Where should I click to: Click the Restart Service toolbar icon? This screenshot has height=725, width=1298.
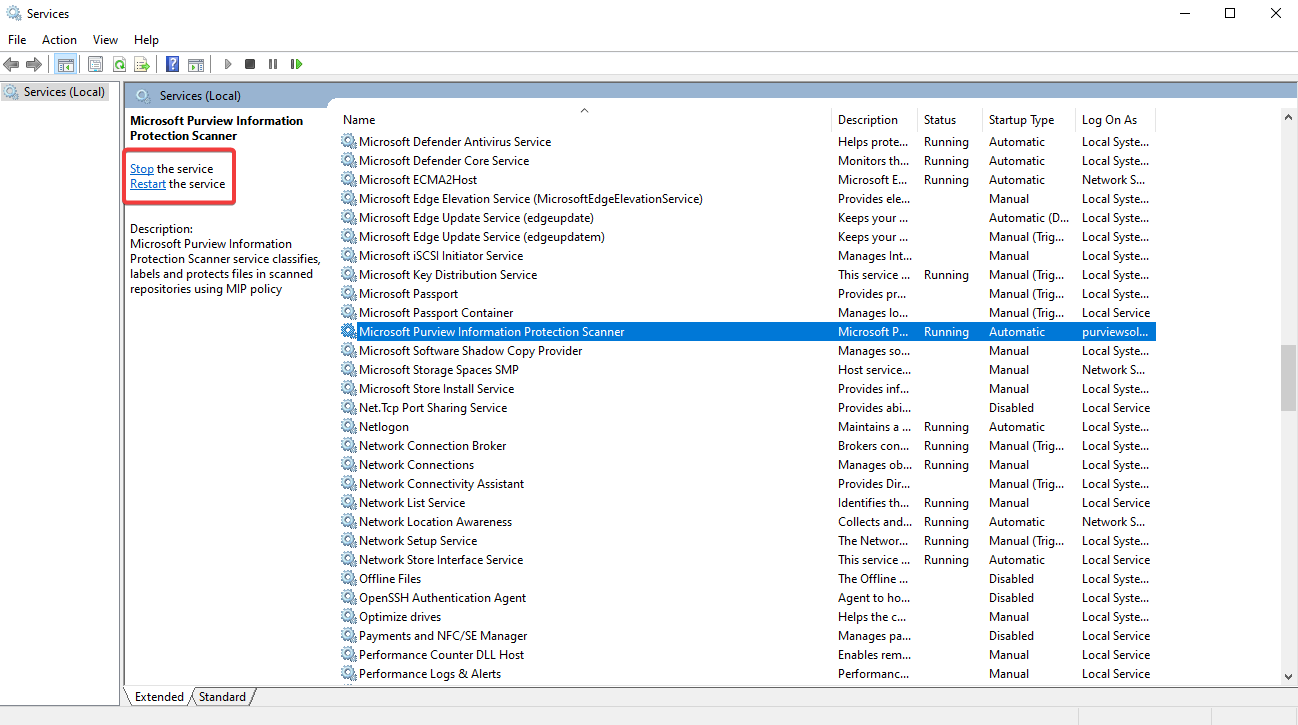tap(296, 64)
